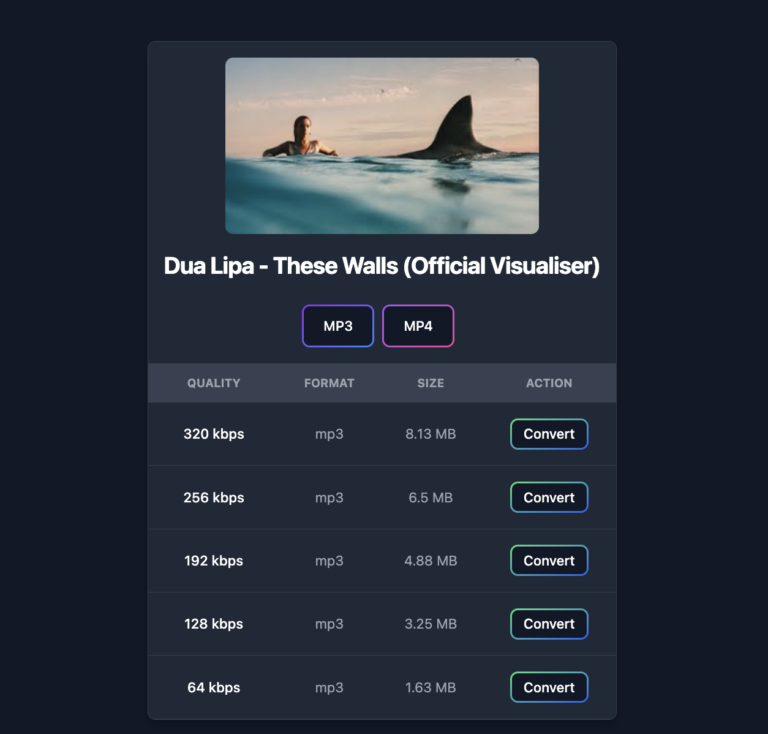768x734 pixels.
Task: Switch to the MP3 tab
Action: [x=338, y=326]
